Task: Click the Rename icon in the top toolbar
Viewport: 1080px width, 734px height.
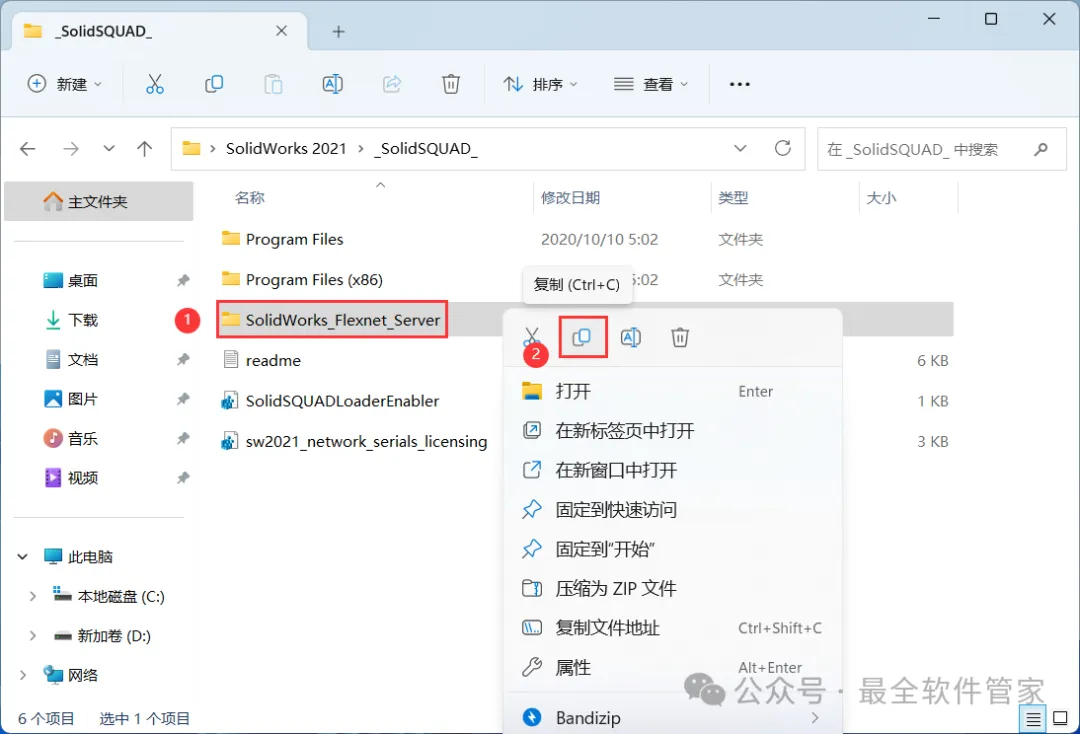Action: pos(333,84)
